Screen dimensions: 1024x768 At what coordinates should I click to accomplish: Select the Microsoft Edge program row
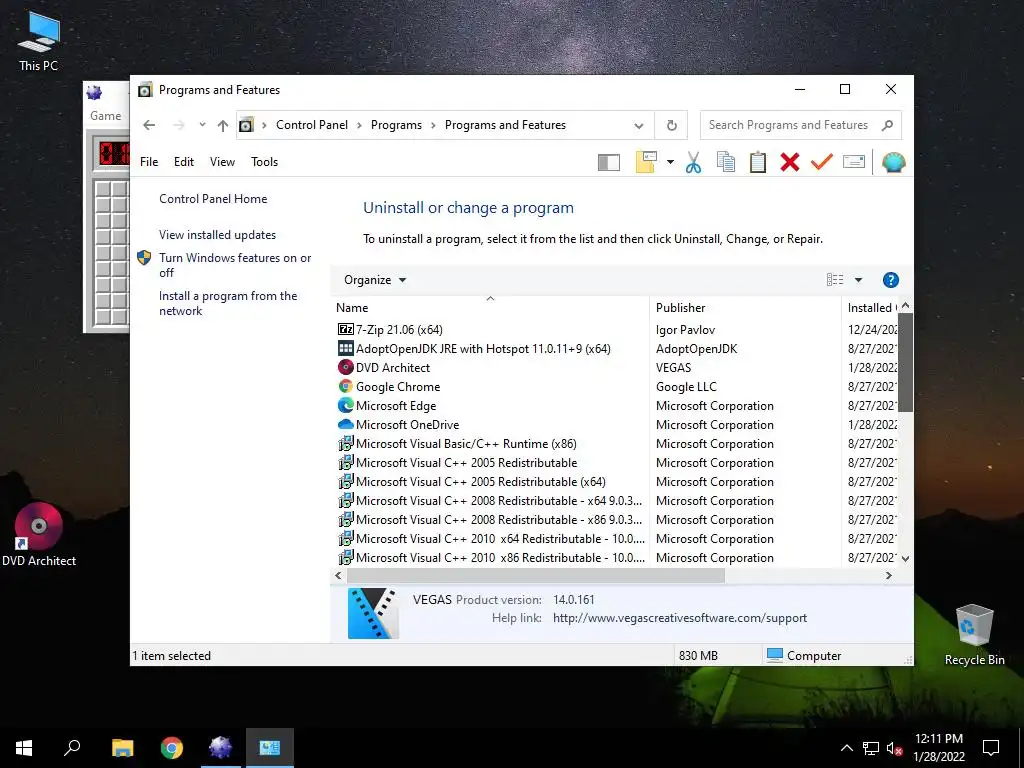614,406
